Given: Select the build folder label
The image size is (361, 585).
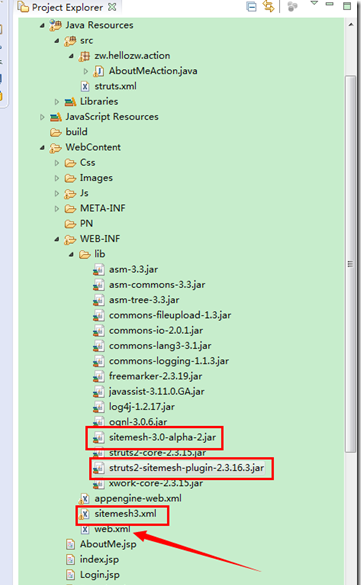Looking at the screenshot, I should (x=76, y=132).
